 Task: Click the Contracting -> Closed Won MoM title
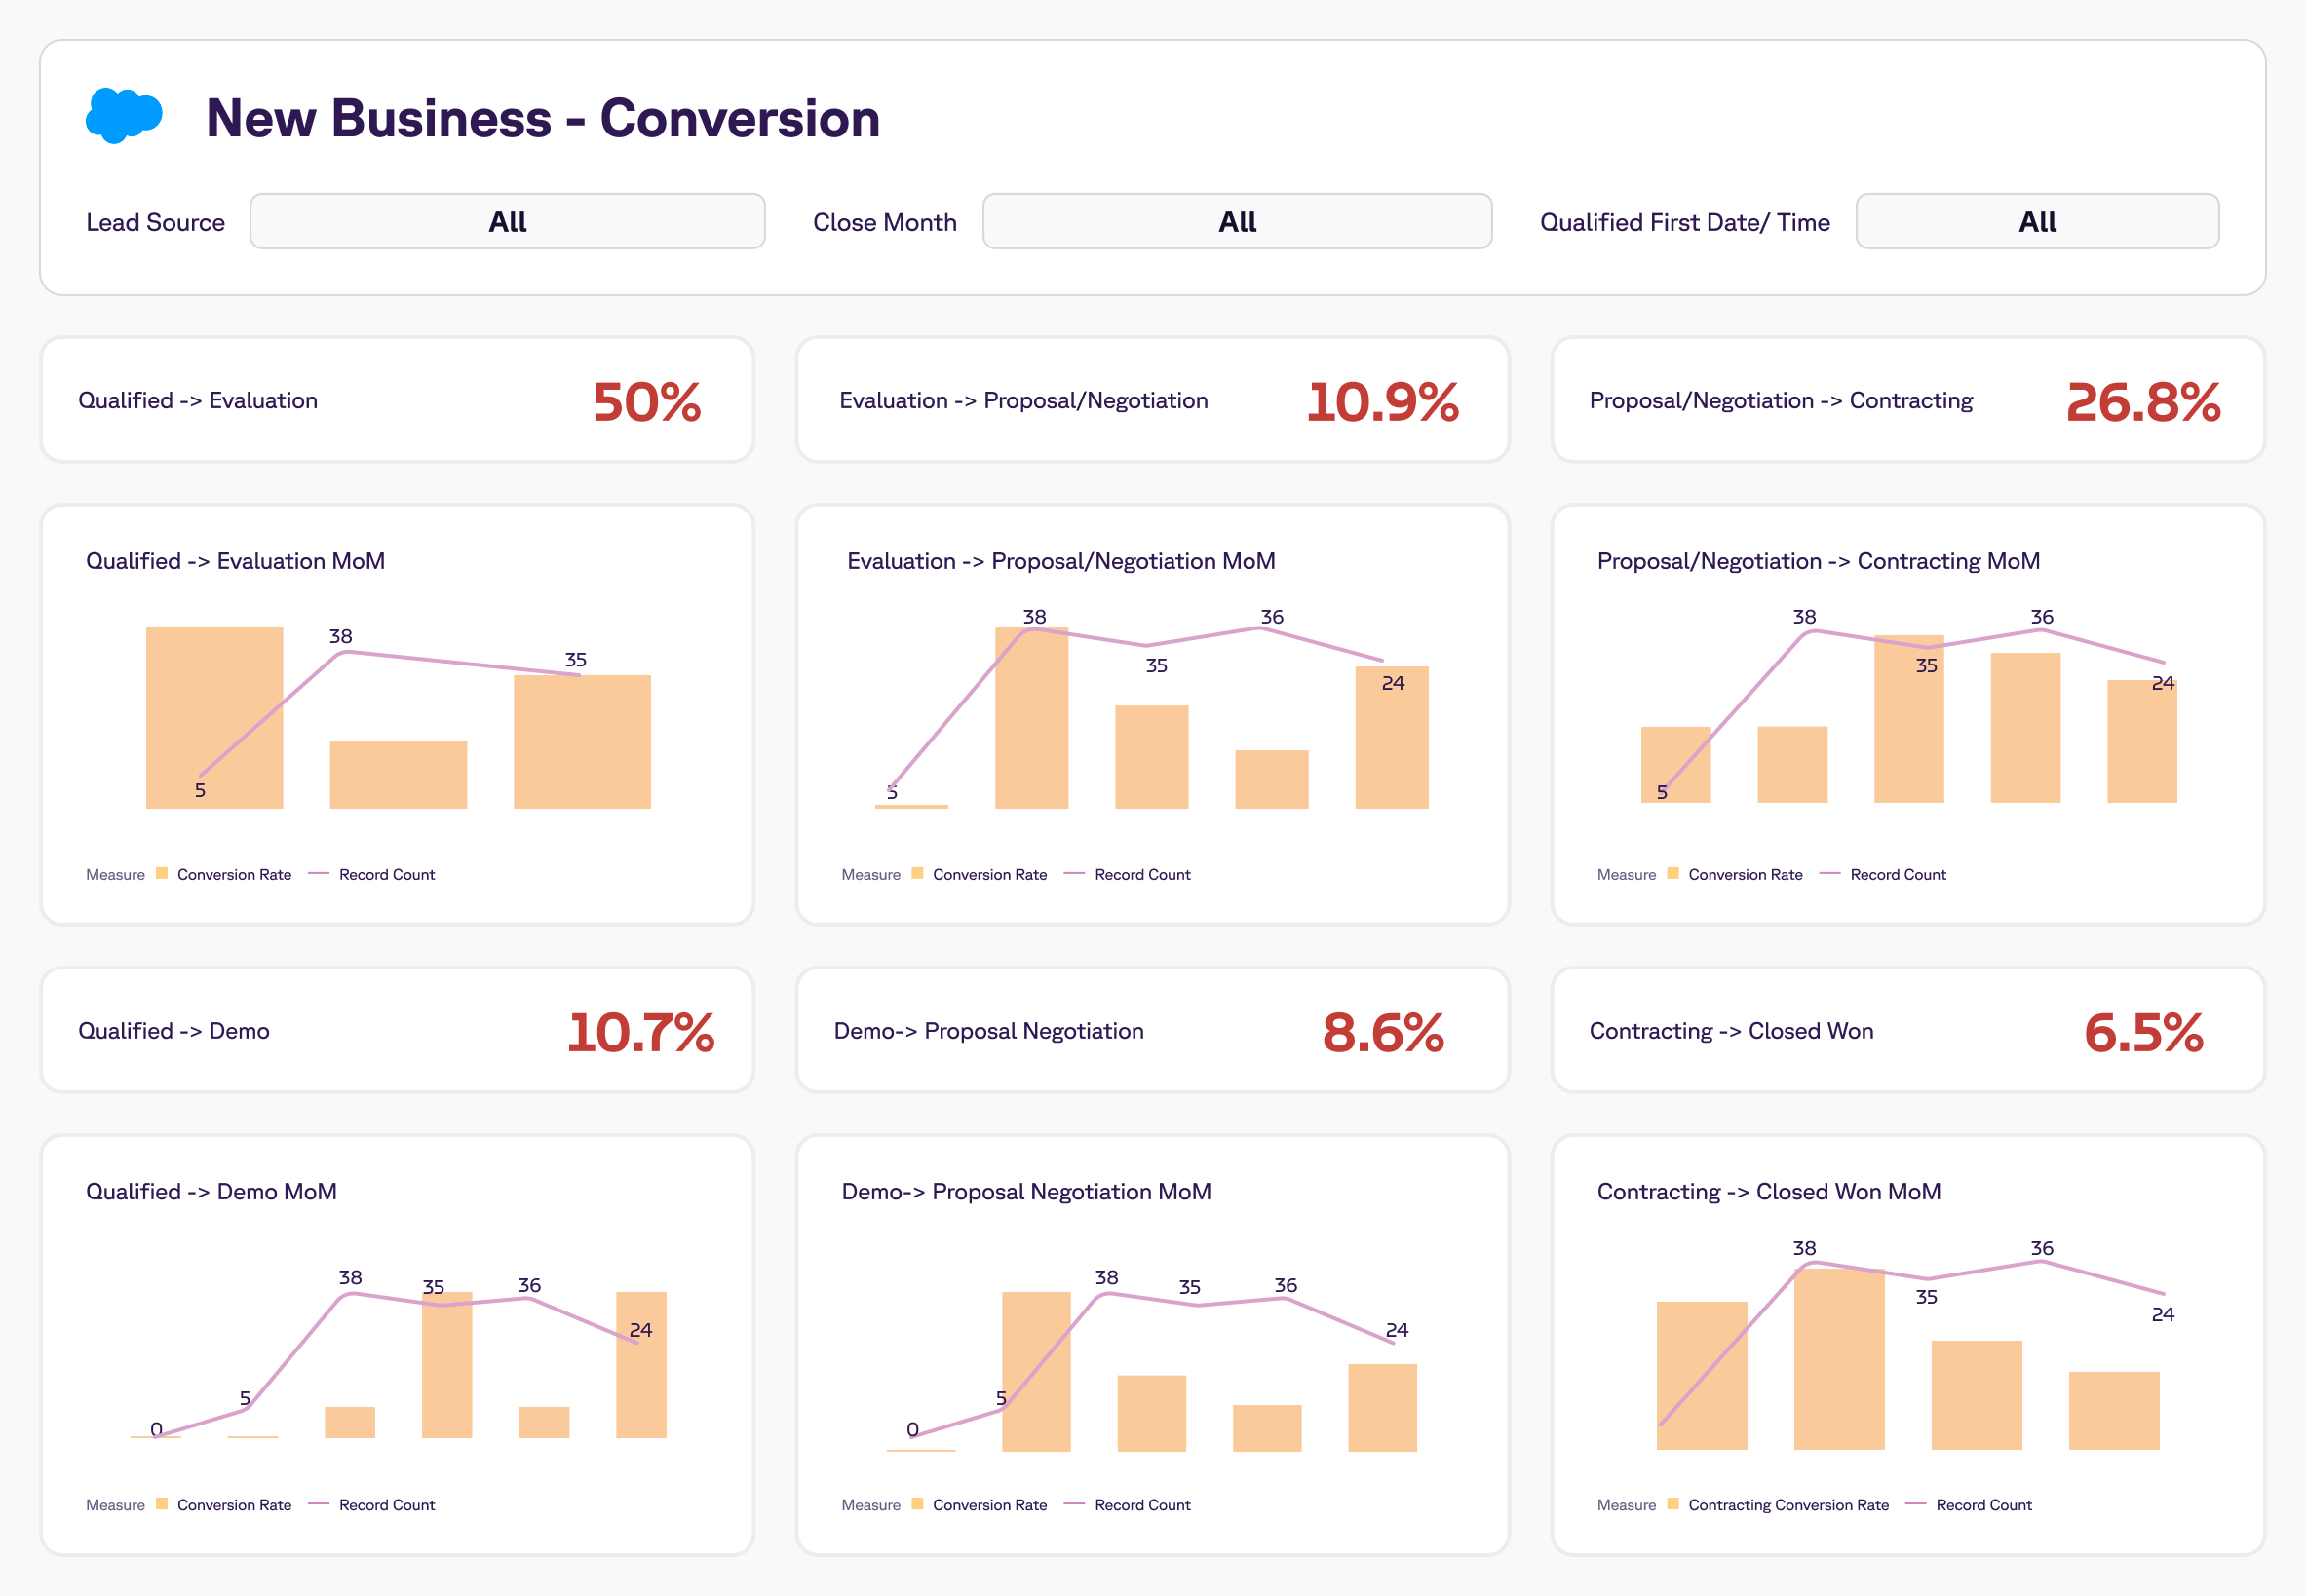tap(1768, 1191)
